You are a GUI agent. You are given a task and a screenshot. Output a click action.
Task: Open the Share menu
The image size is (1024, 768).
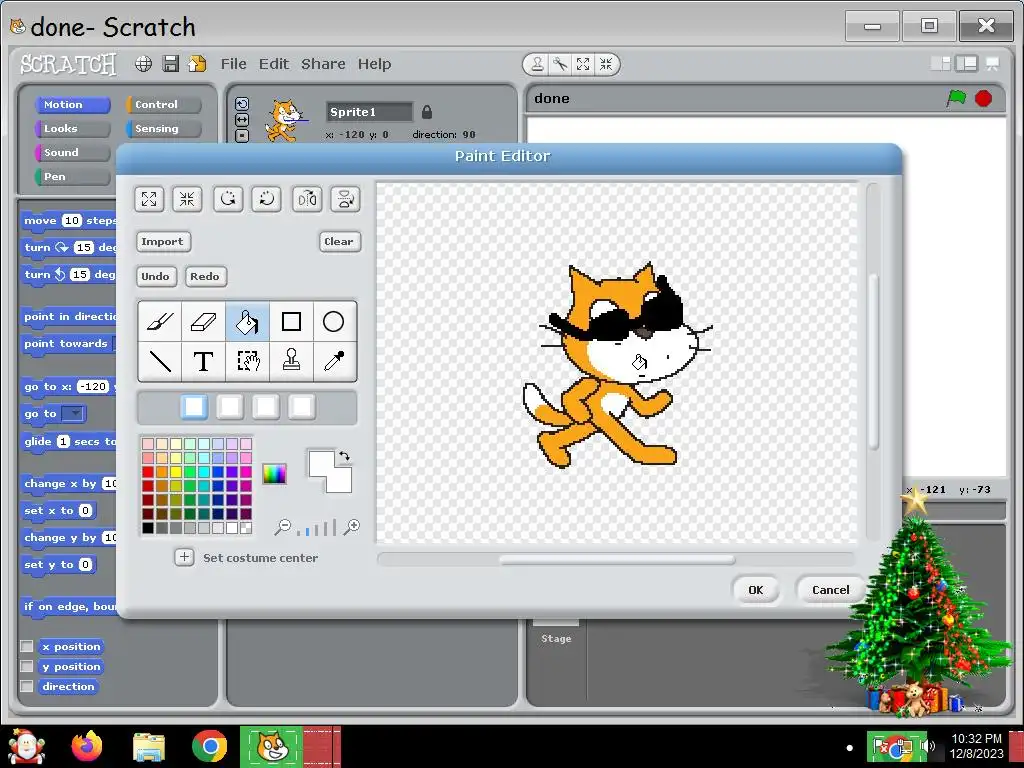tap(323, 64)
